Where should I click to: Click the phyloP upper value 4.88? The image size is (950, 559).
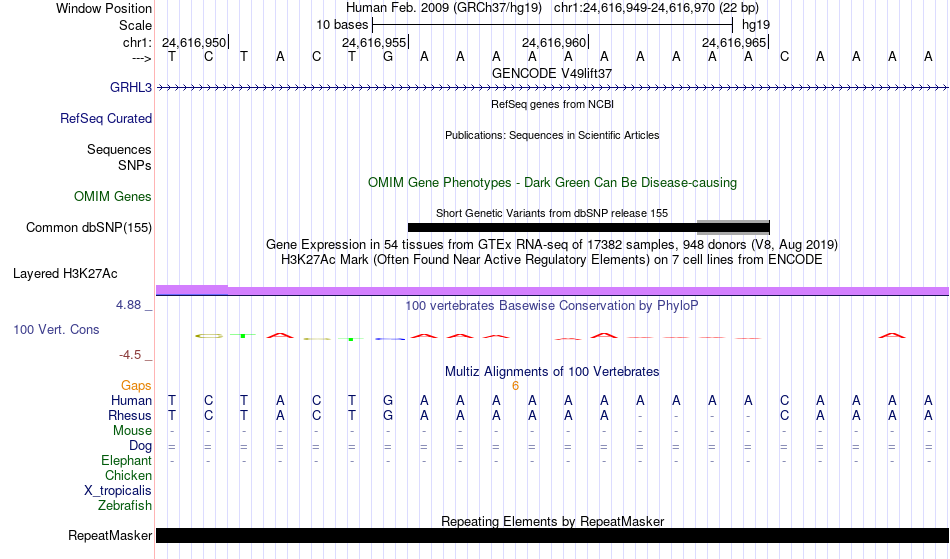[128, 305]
